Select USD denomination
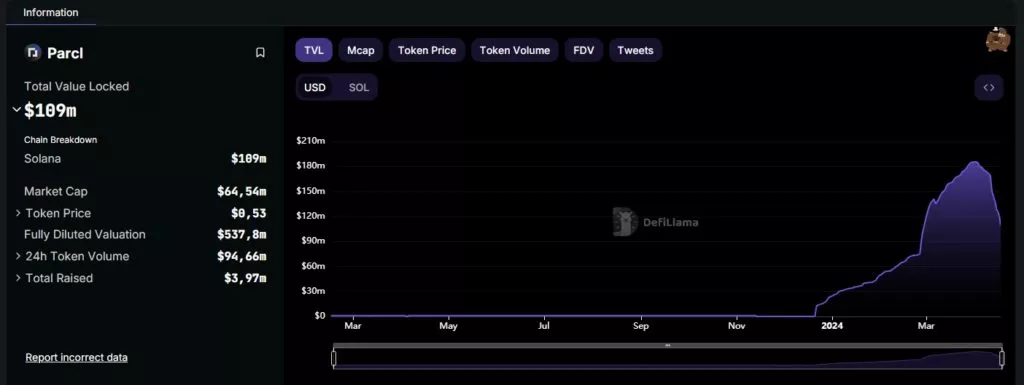 coord(315,87)
